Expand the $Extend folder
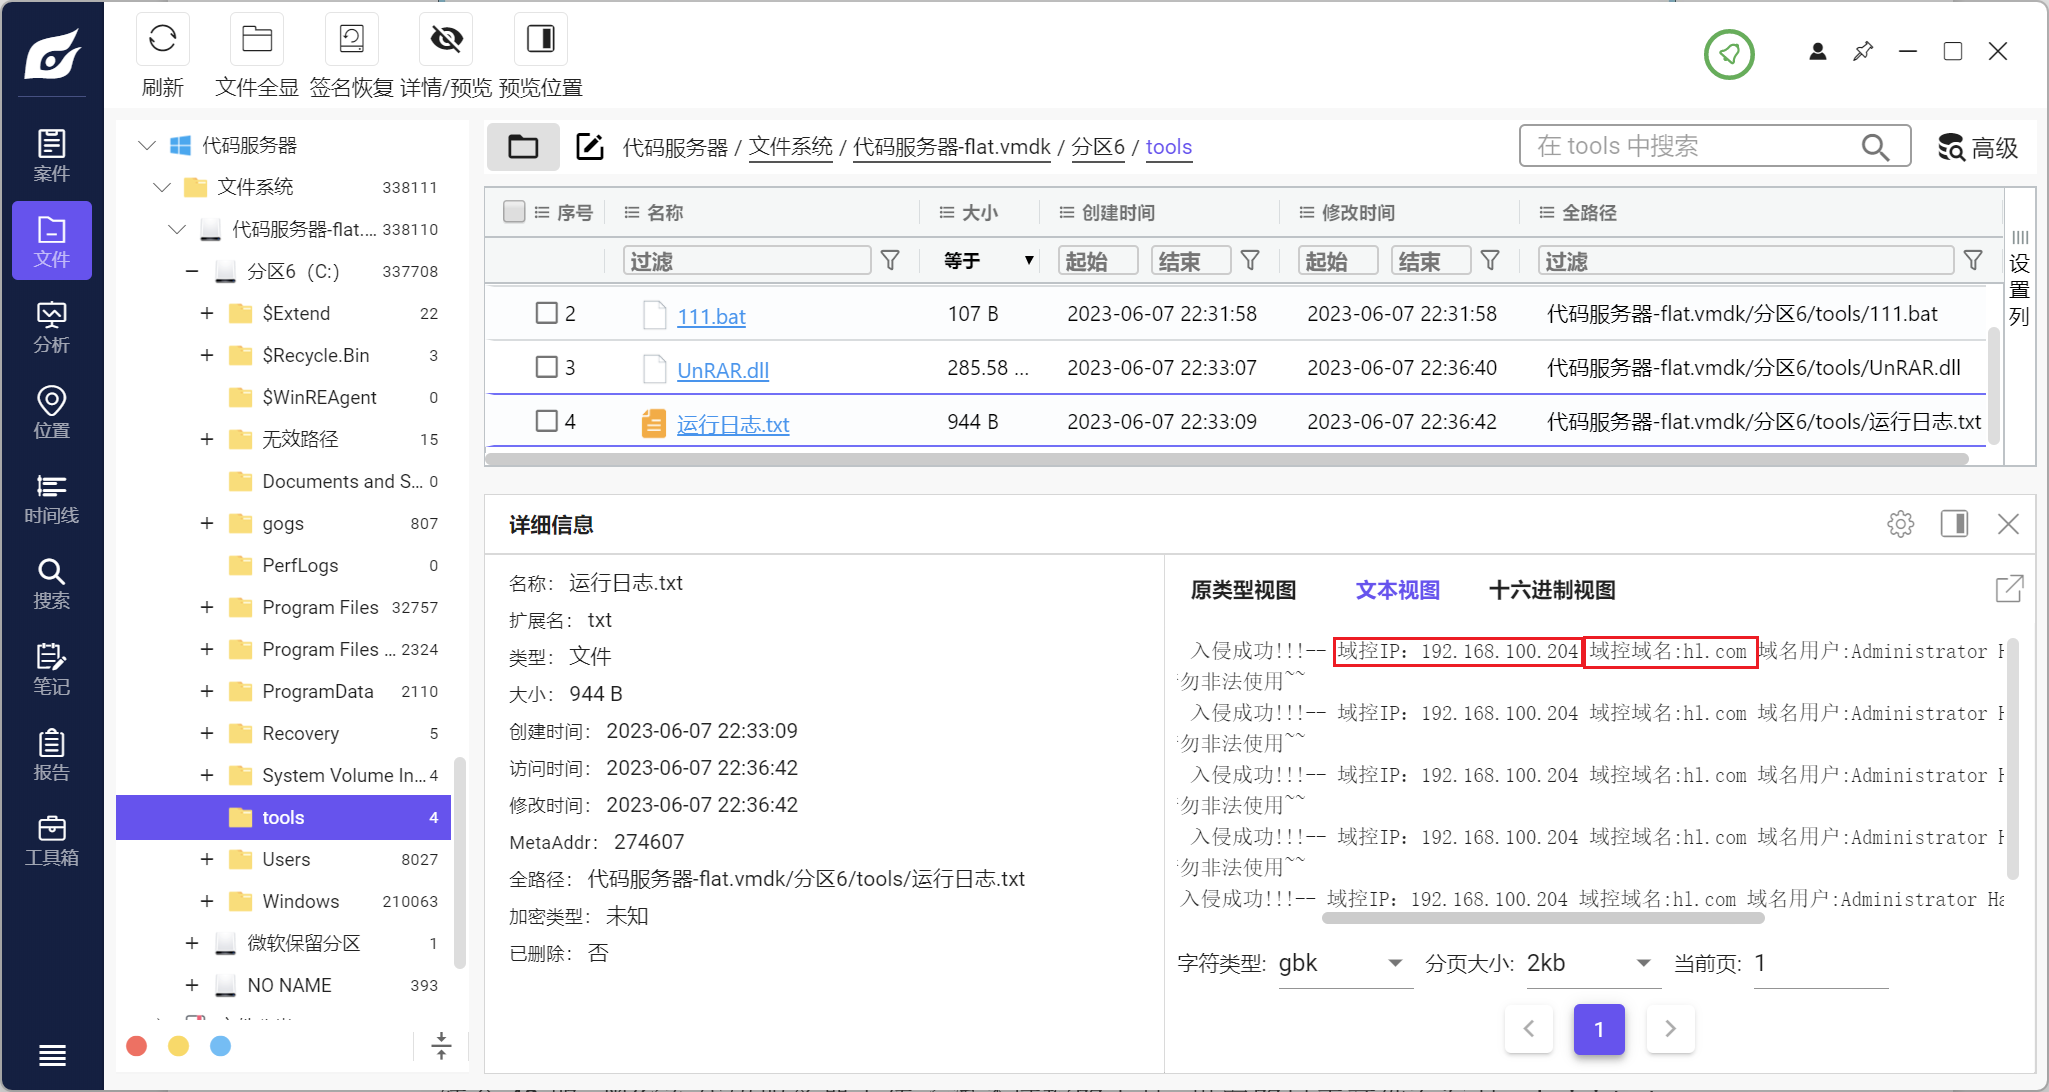The image size is (2049, 1092). pyautogui.click(x=207, y=313)
